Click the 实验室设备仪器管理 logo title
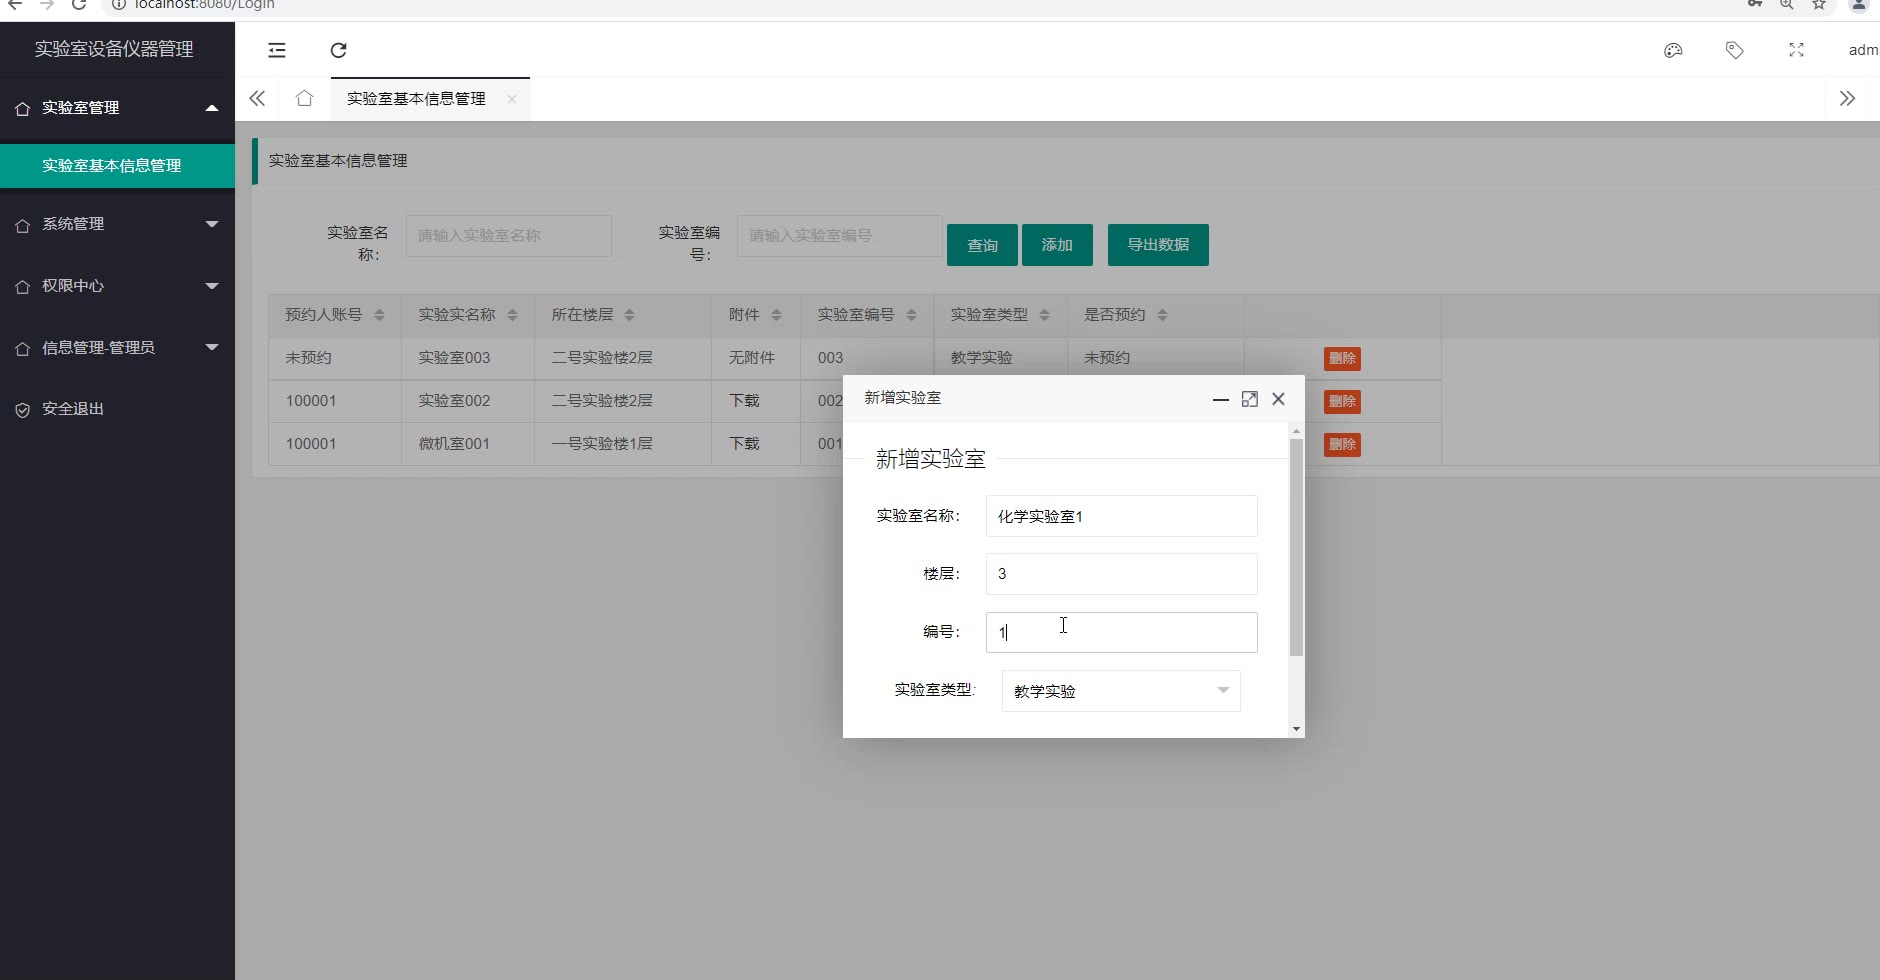 point(114,49)
